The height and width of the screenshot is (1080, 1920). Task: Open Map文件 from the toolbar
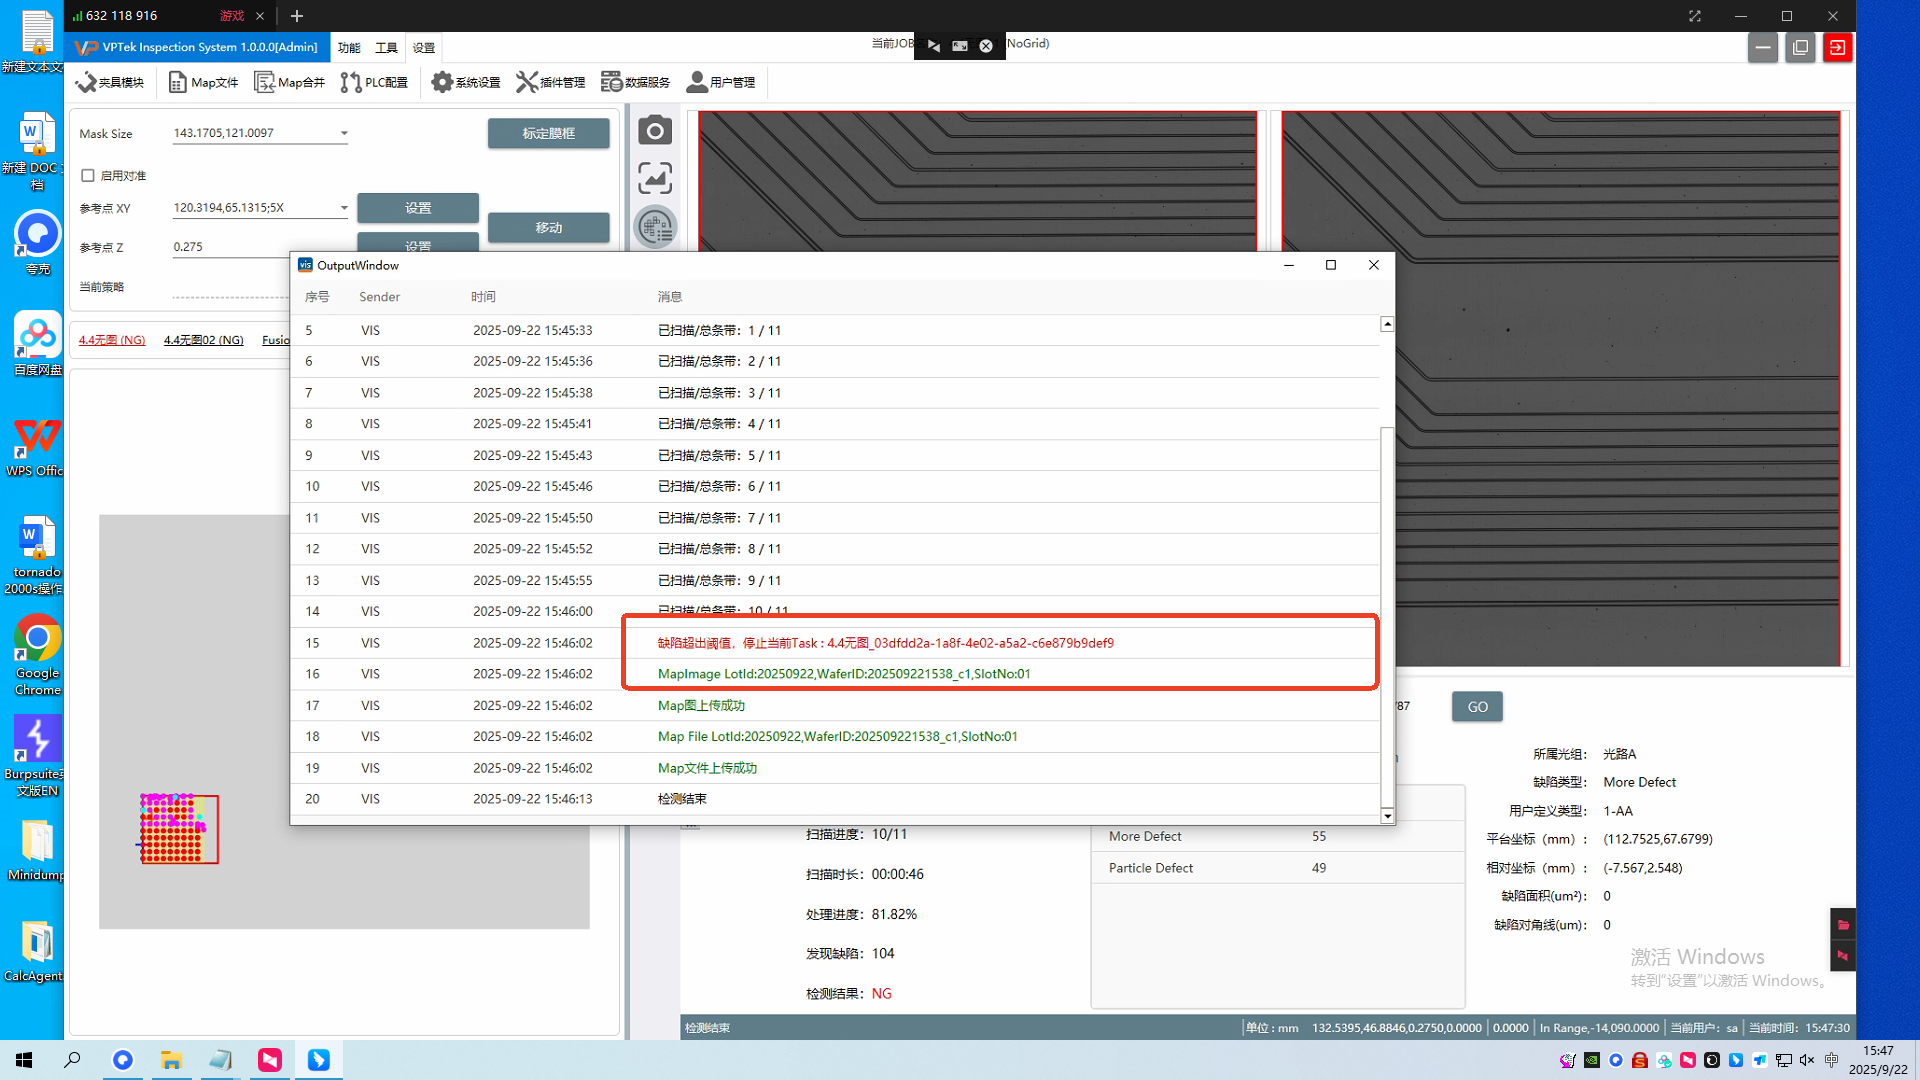coord(204,82)
